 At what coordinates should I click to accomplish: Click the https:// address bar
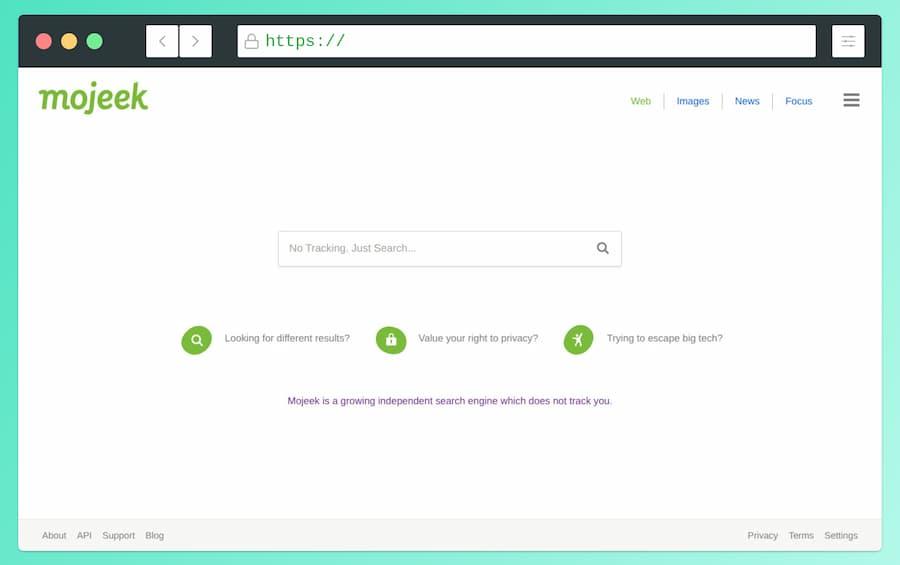pyautogui.click(x=526, y=41)
